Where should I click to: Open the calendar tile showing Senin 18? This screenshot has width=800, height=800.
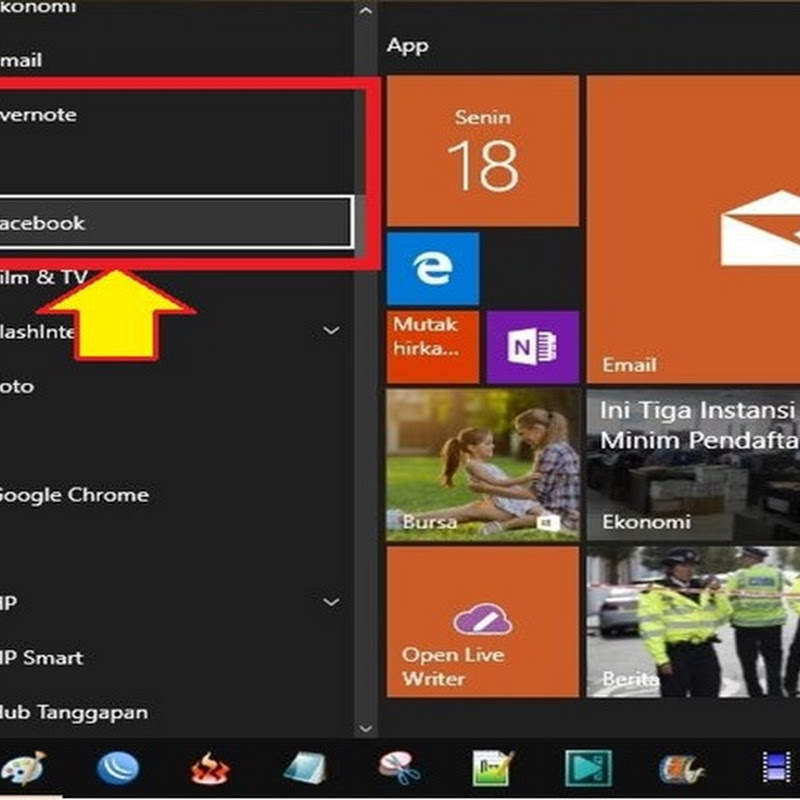click(483, 151)
